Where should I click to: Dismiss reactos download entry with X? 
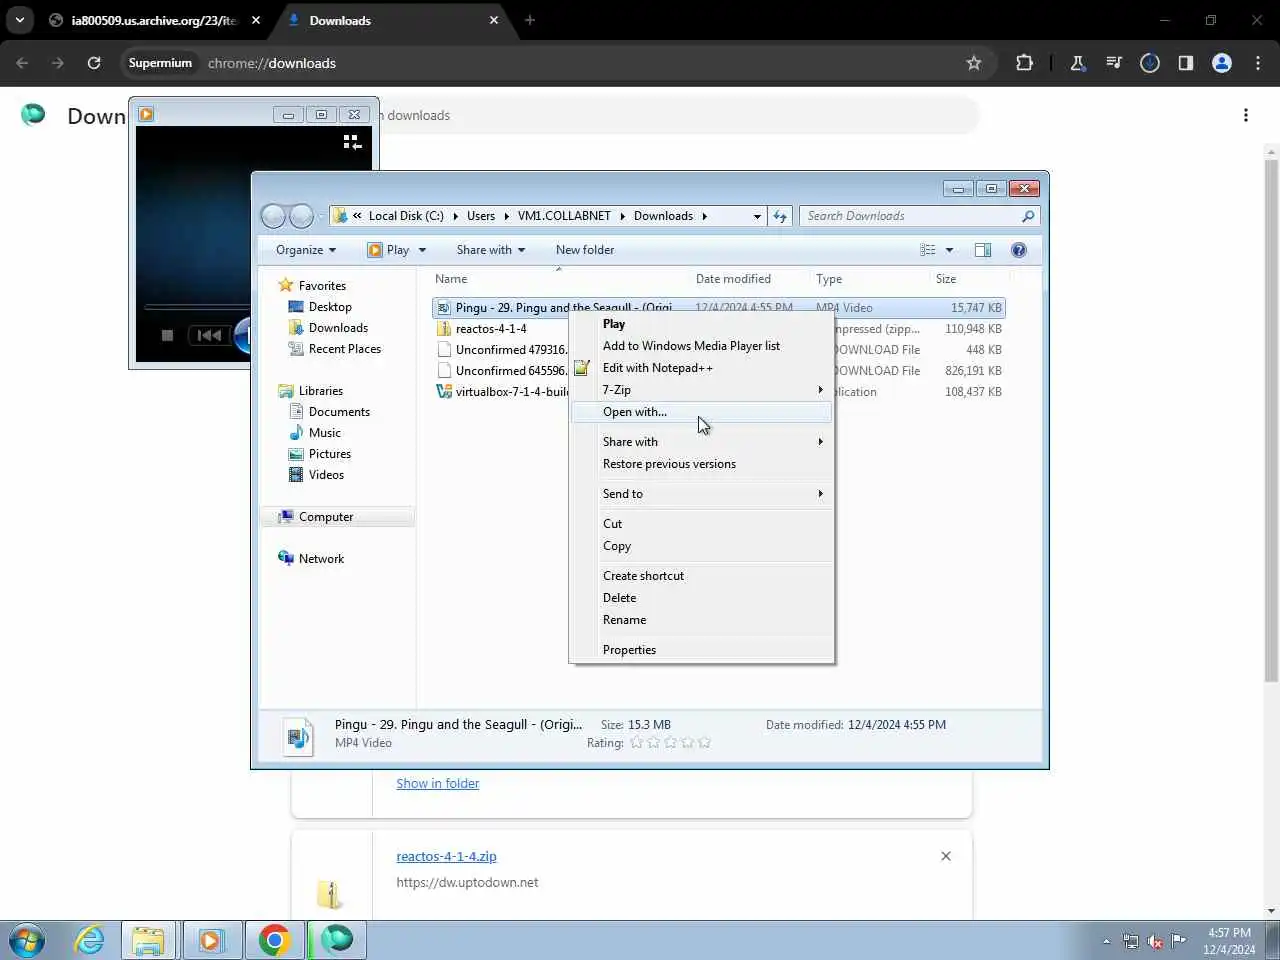(946, 856)
